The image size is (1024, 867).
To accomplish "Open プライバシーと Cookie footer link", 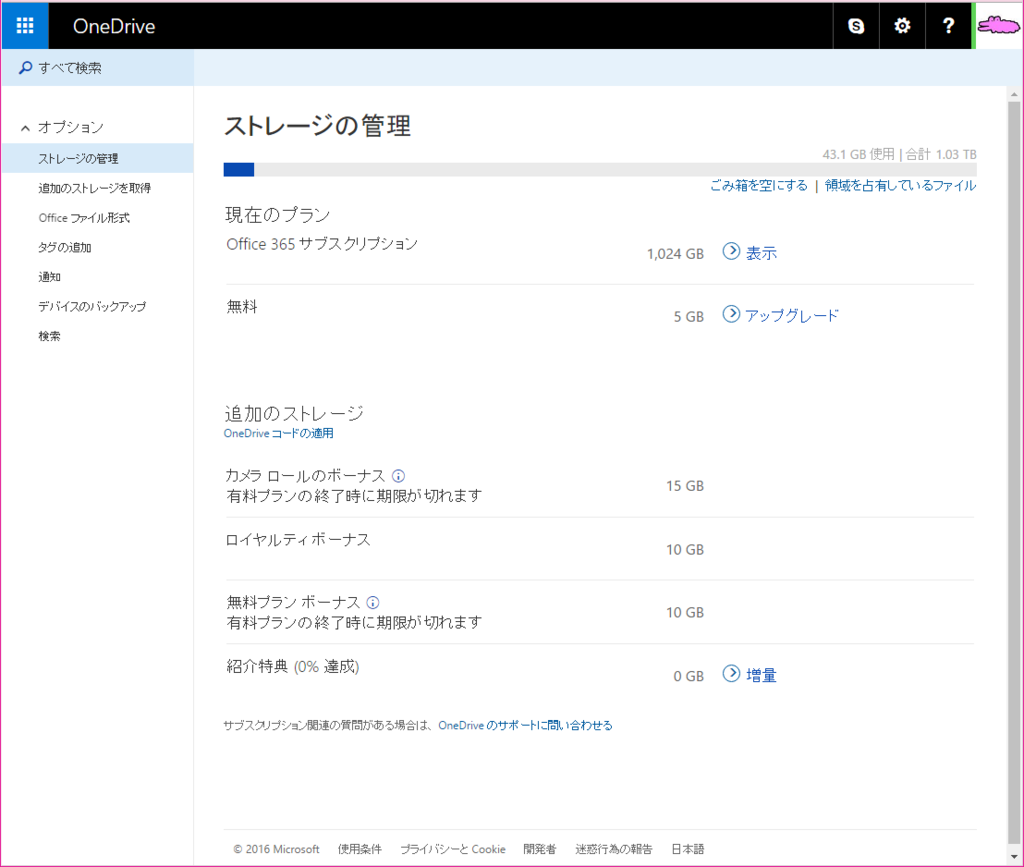I will coord(453,849).
